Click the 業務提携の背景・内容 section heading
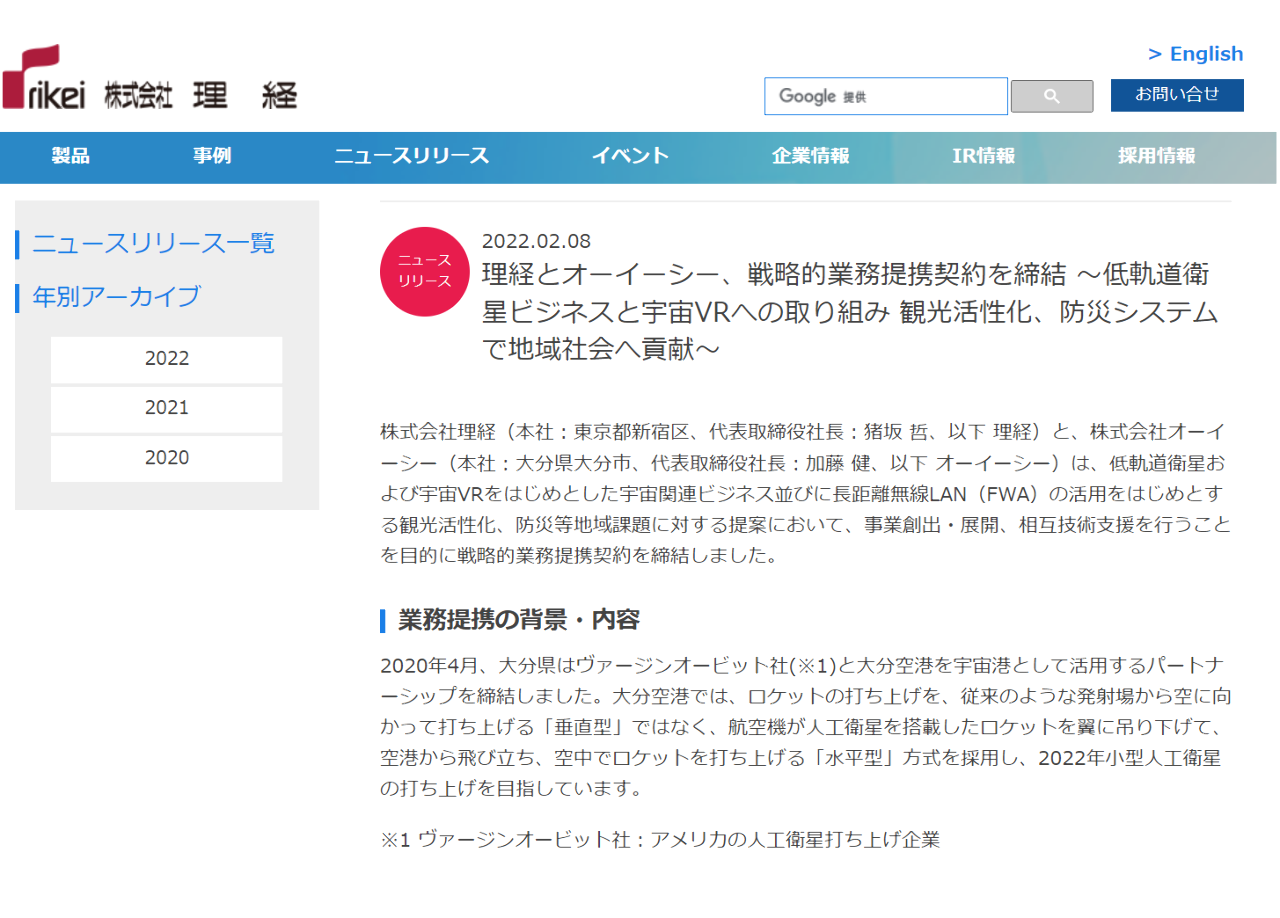 [518, 620]
